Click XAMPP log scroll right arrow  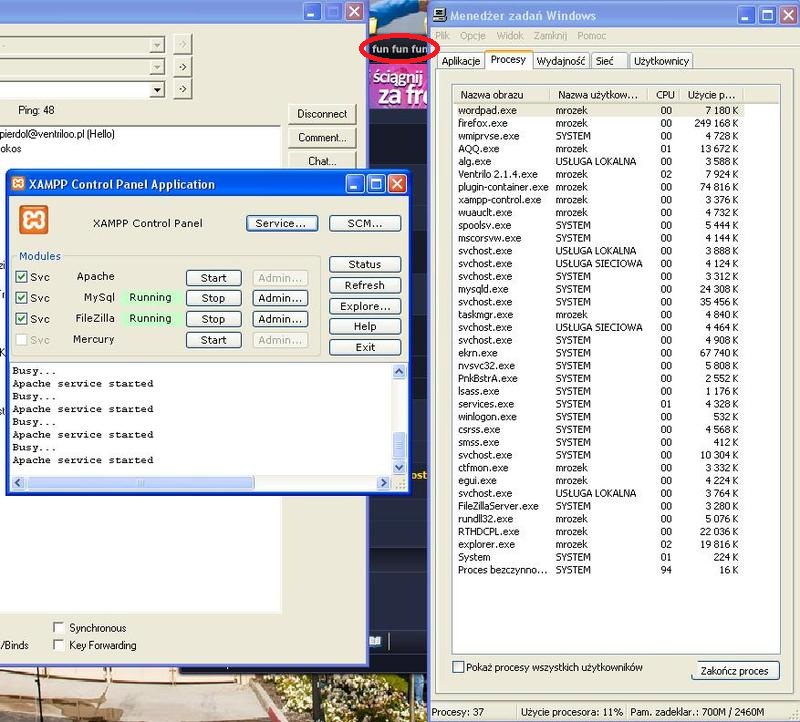(x=383, y=482)
